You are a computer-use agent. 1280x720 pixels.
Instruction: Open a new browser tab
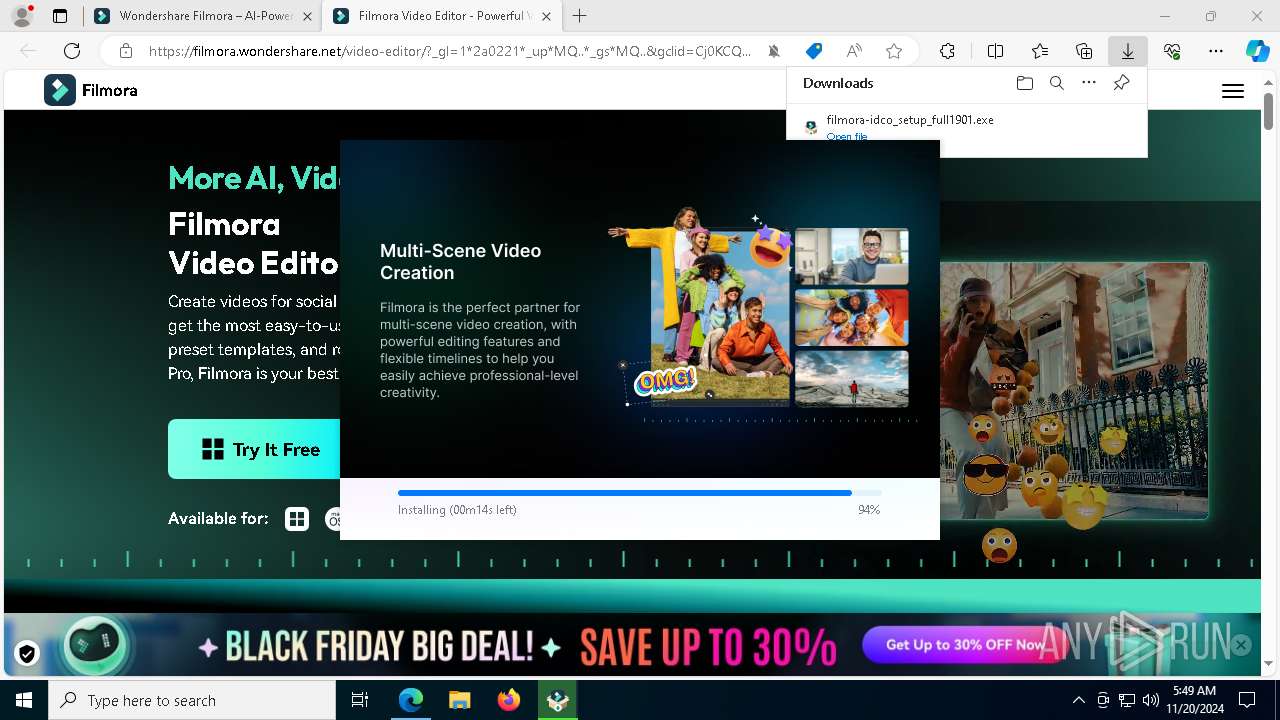(580, 16)
